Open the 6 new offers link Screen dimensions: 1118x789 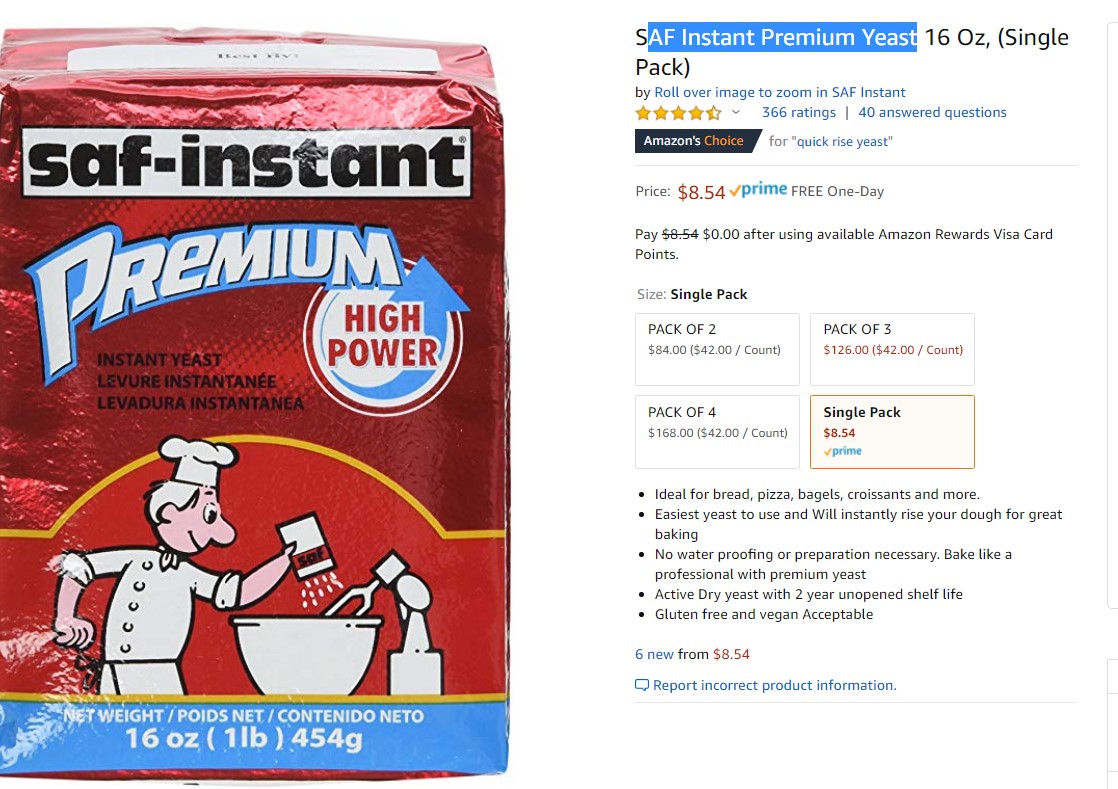655,654
